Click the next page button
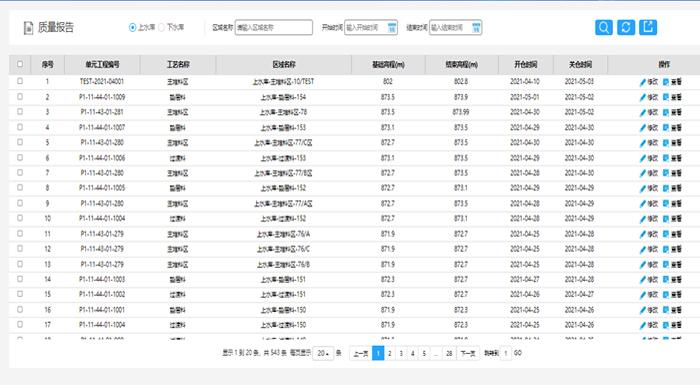The image size is (700, 385). tap(468, 353)
